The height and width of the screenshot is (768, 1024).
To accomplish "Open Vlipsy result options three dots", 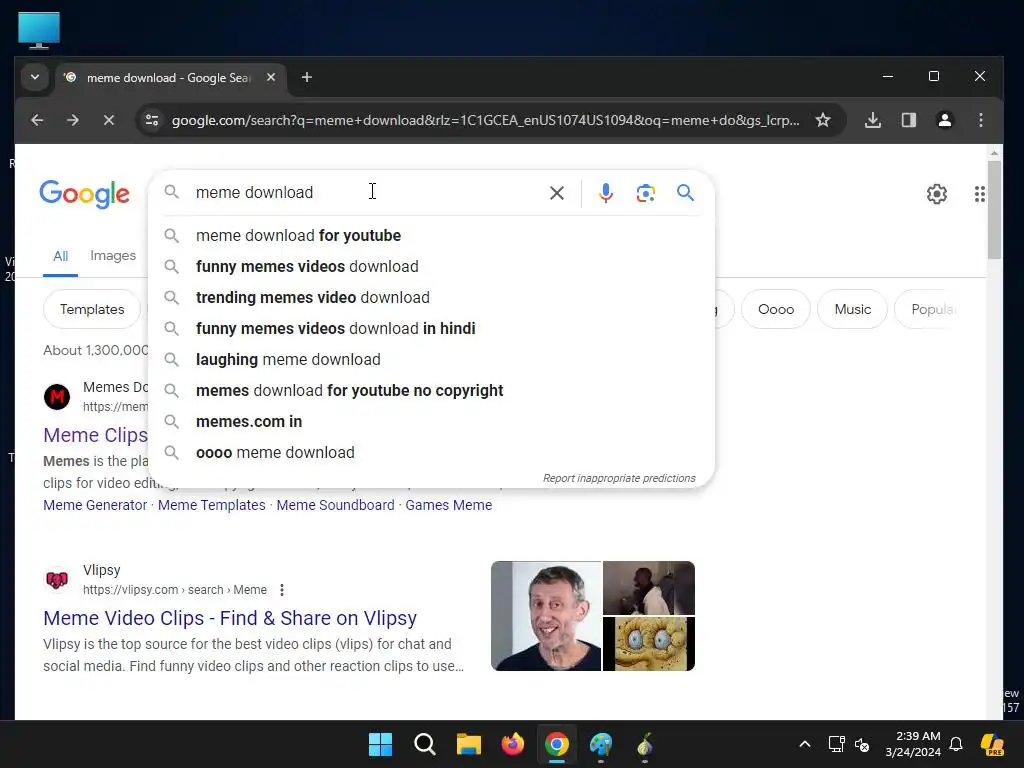I will click(281, 590).
